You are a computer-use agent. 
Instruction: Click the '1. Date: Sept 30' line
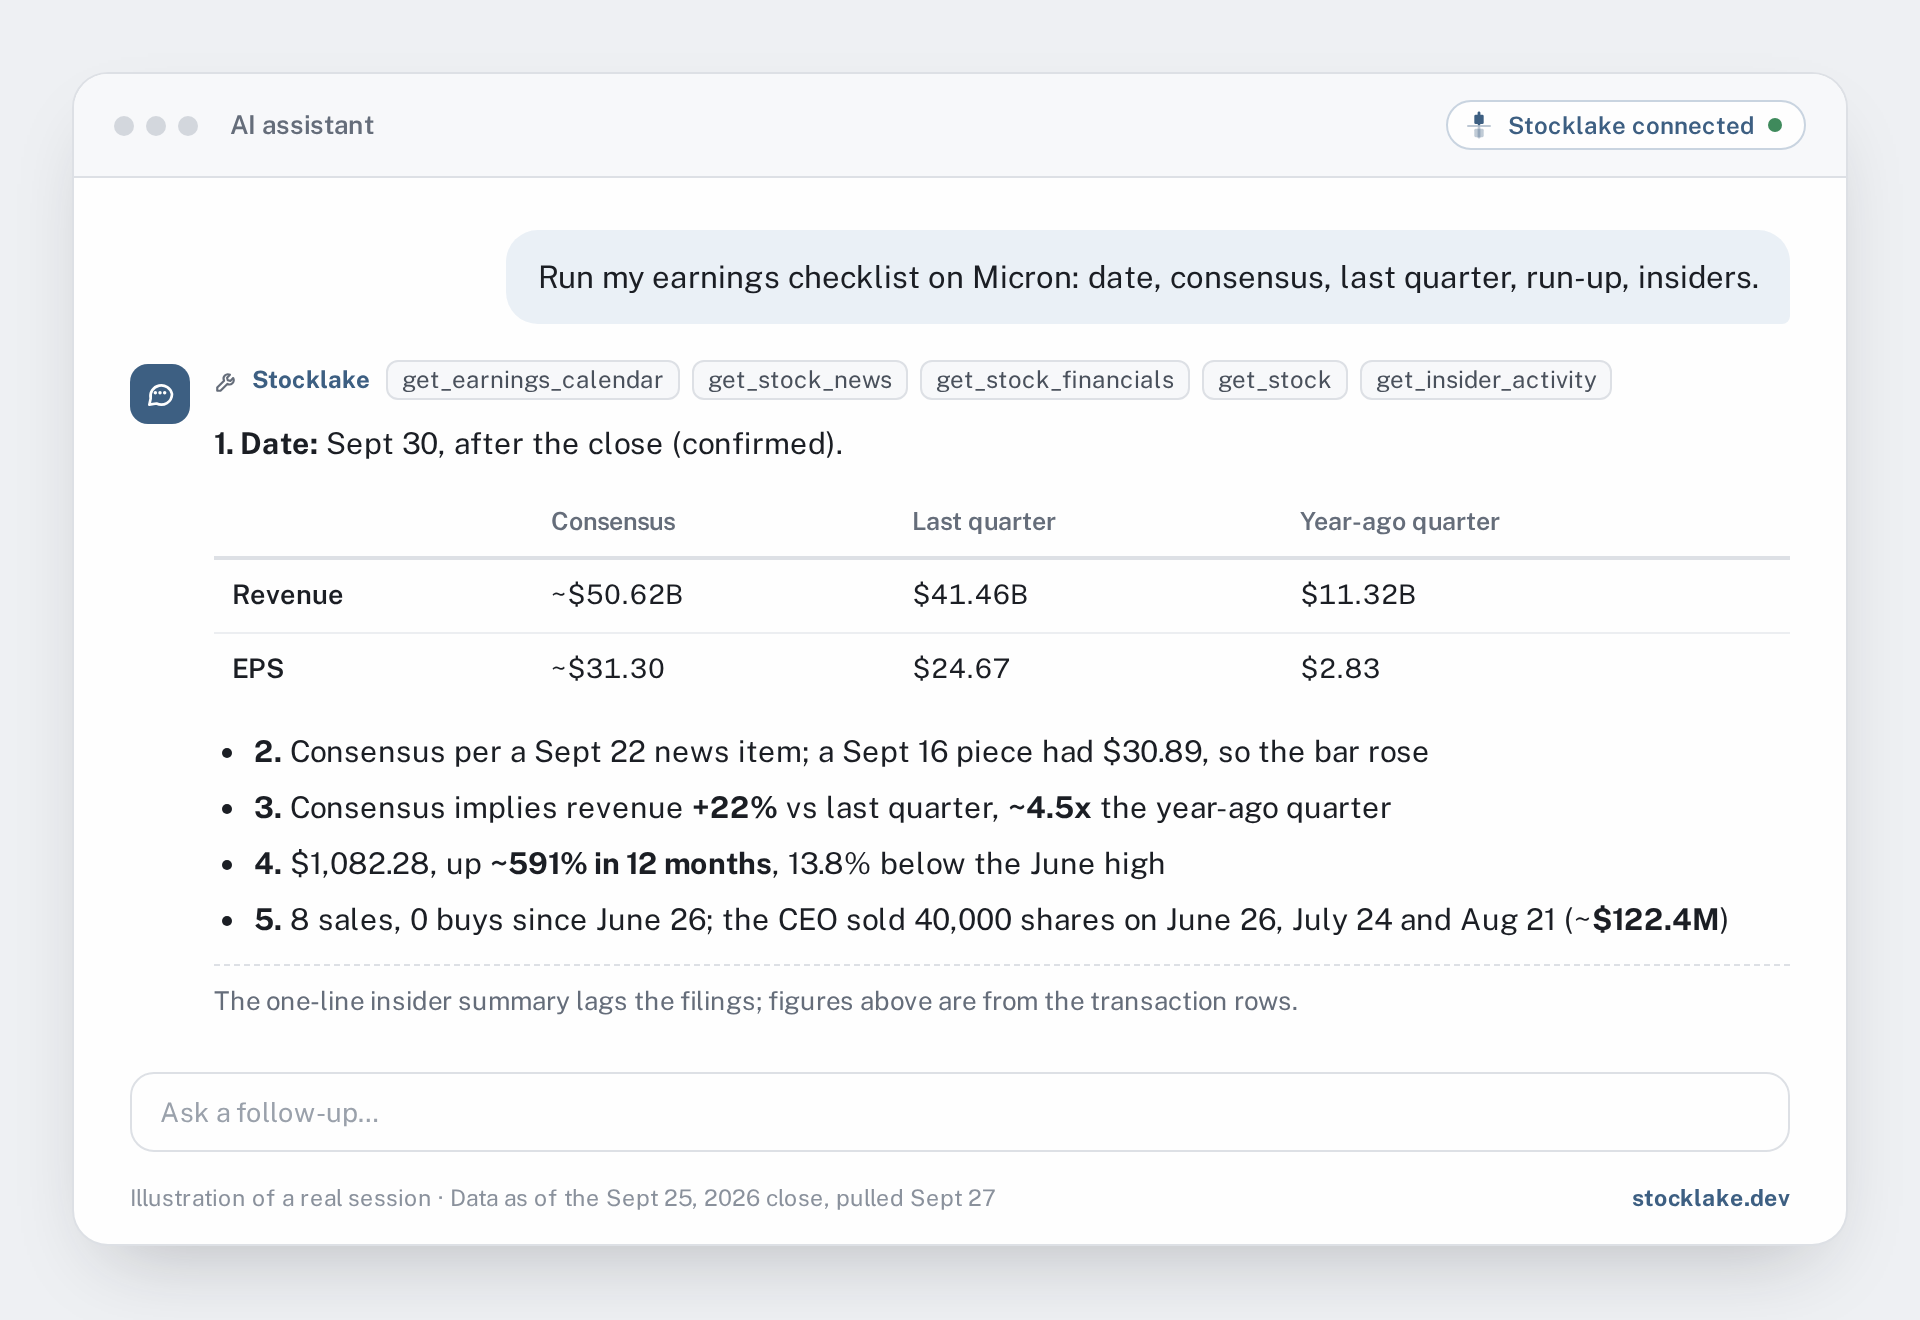(529, 444)
